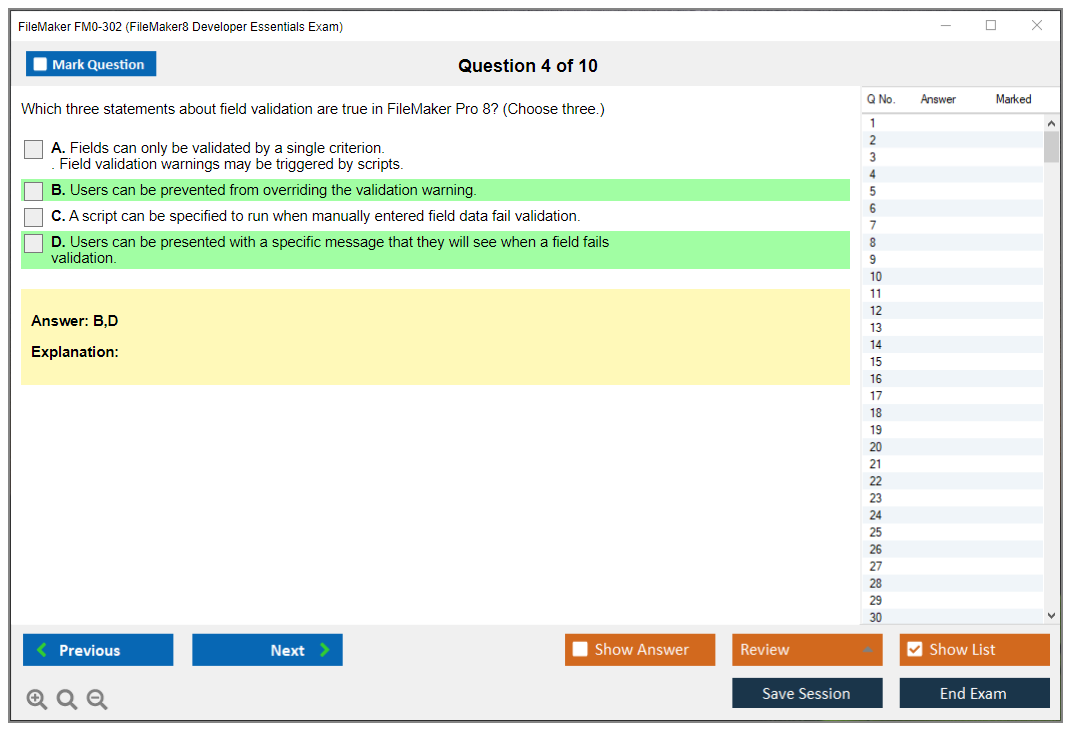Select answer option B checkbox
1075x735 pixels.
33,191
